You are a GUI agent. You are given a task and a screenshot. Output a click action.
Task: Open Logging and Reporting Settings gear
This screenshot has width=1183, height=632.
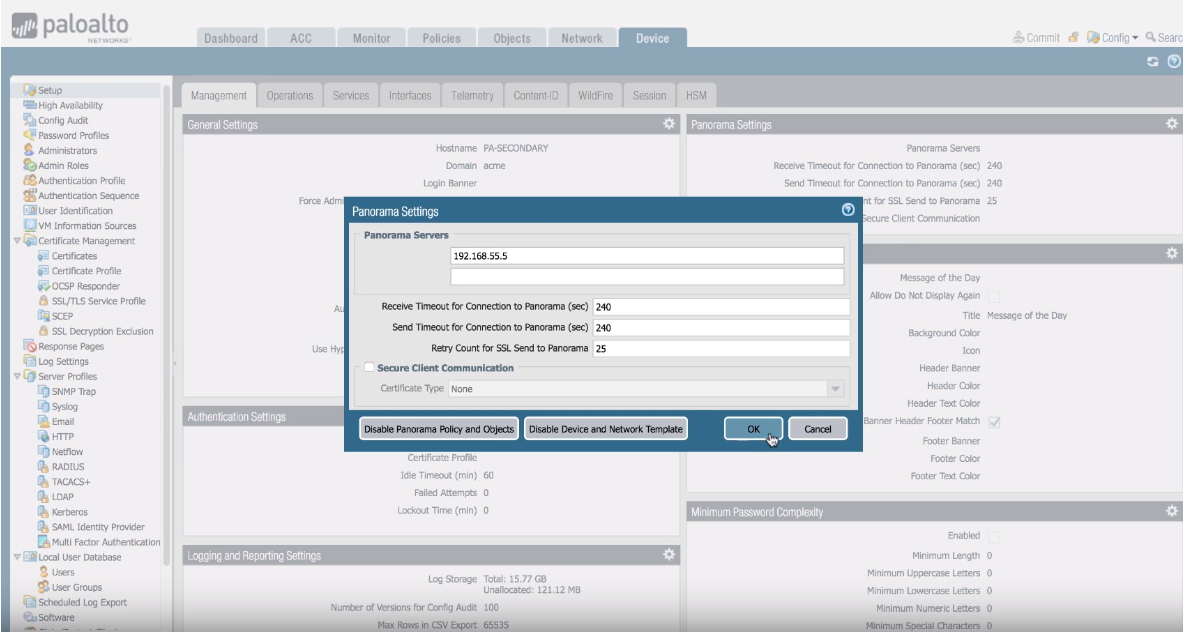[669, 555]
